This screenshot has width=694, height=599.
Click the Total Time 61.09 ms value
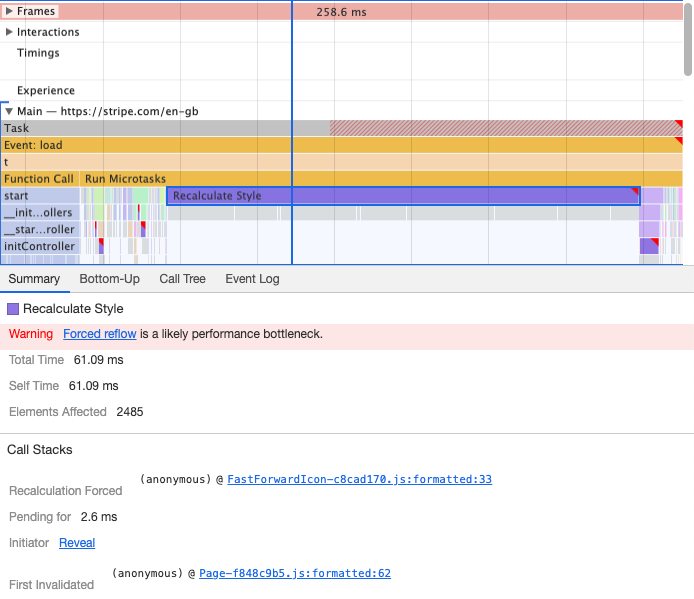click(x=98, y=360)
